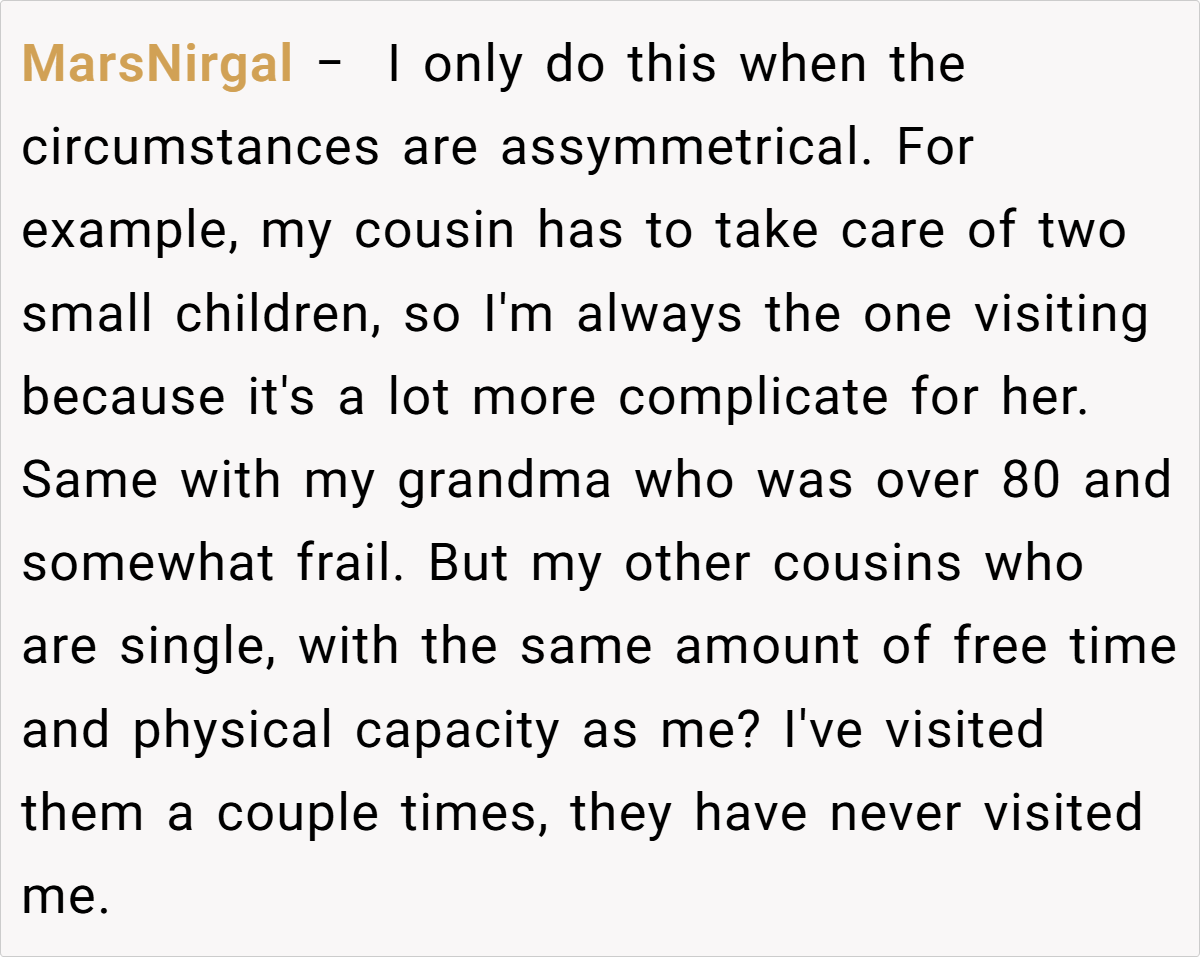The width and height of the screenshot is (1200, 958).
Task: Click the word "grandma" in the comment
Action: 504,481
